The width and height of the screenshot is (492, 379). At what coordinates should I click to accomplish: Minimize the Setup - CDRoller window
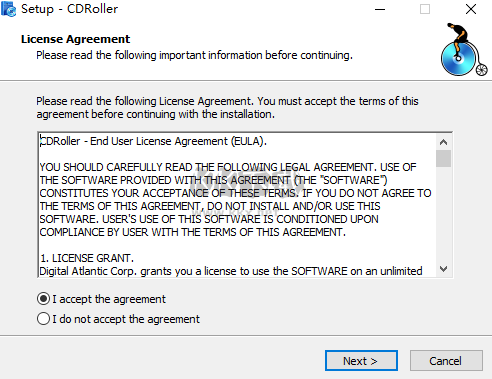pos(380,9)
